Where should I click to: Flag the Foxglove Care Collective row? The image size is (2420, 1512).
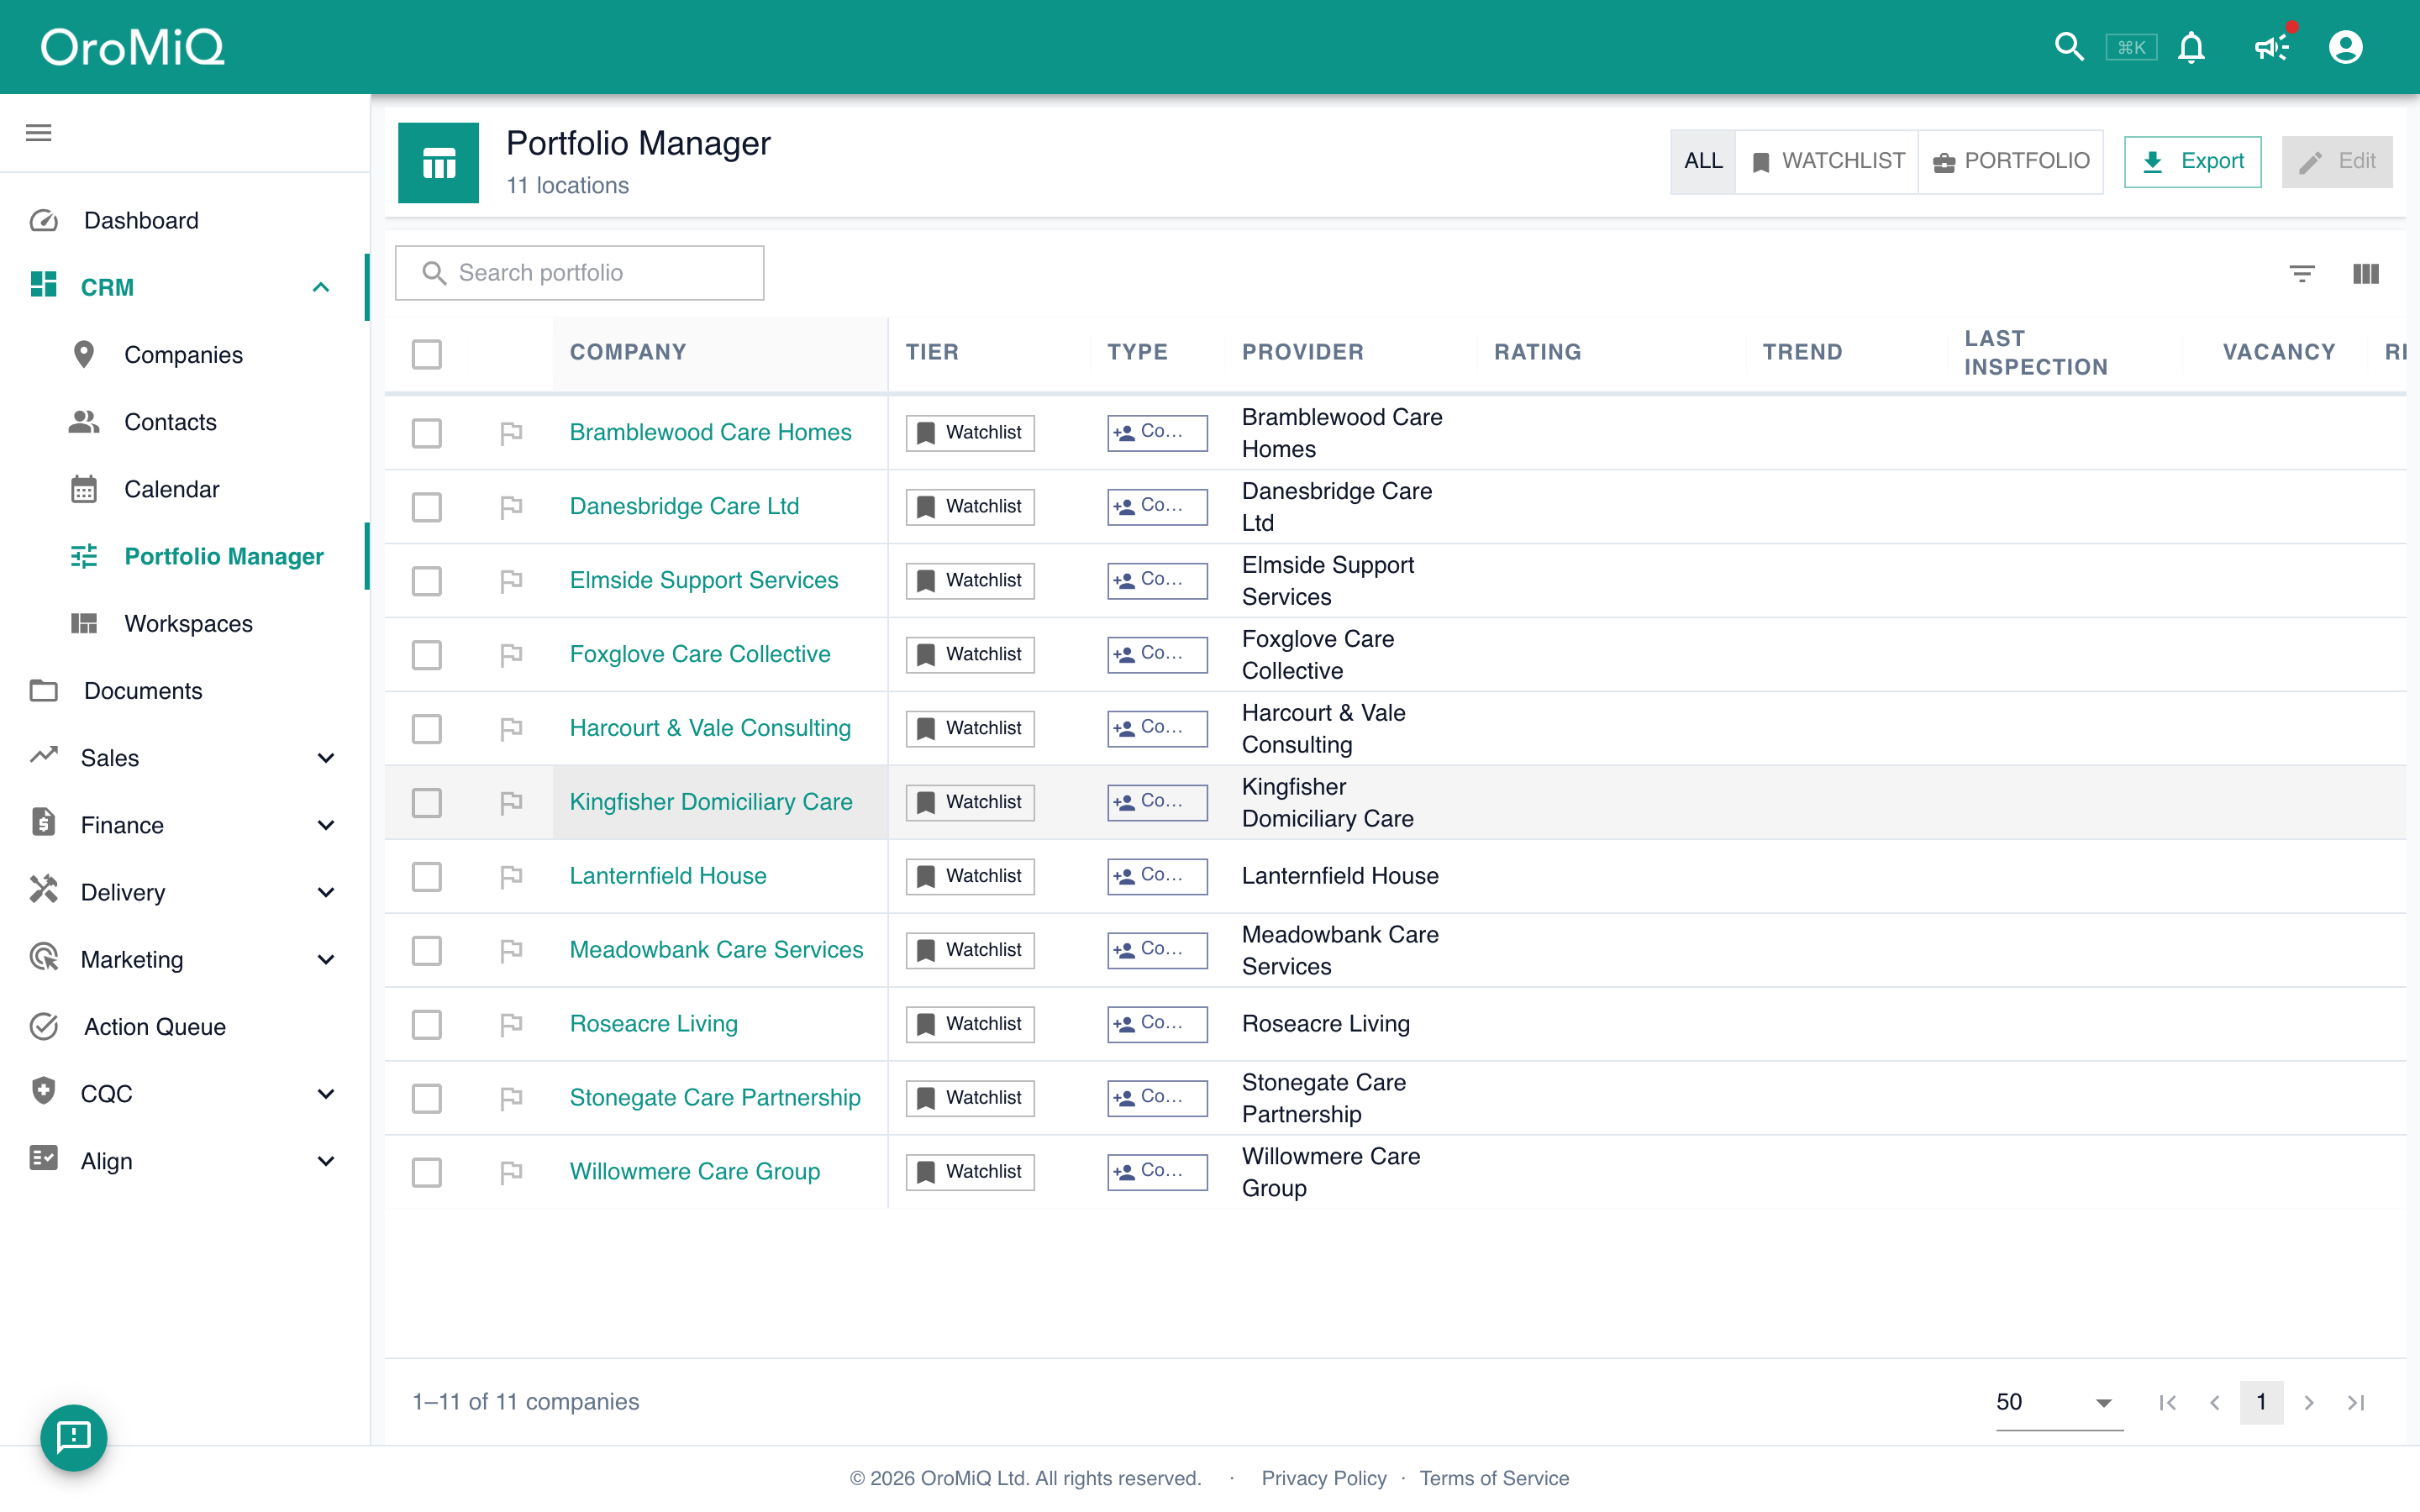(511, 655)
